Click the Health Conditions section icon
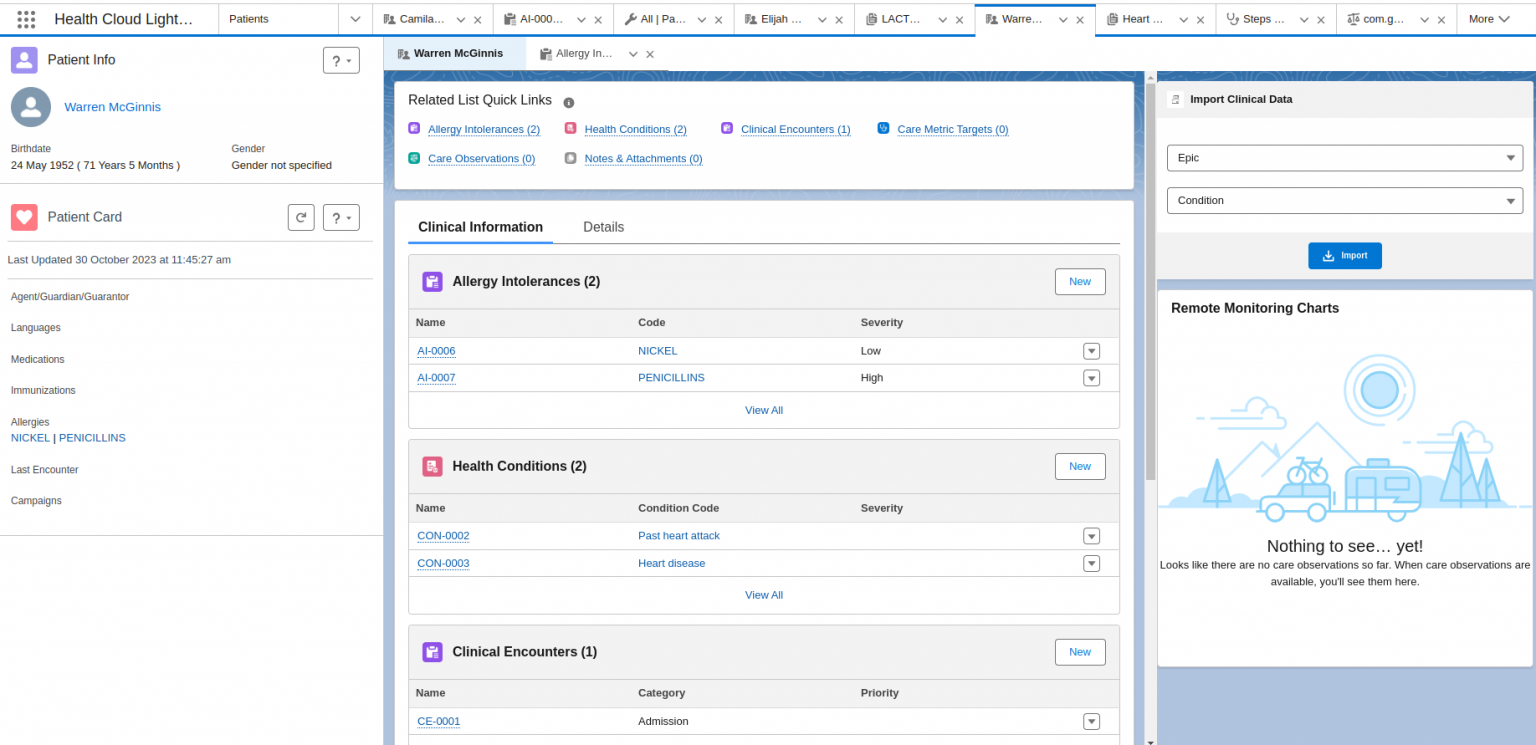1536x745 pixels. coord(432,466)
